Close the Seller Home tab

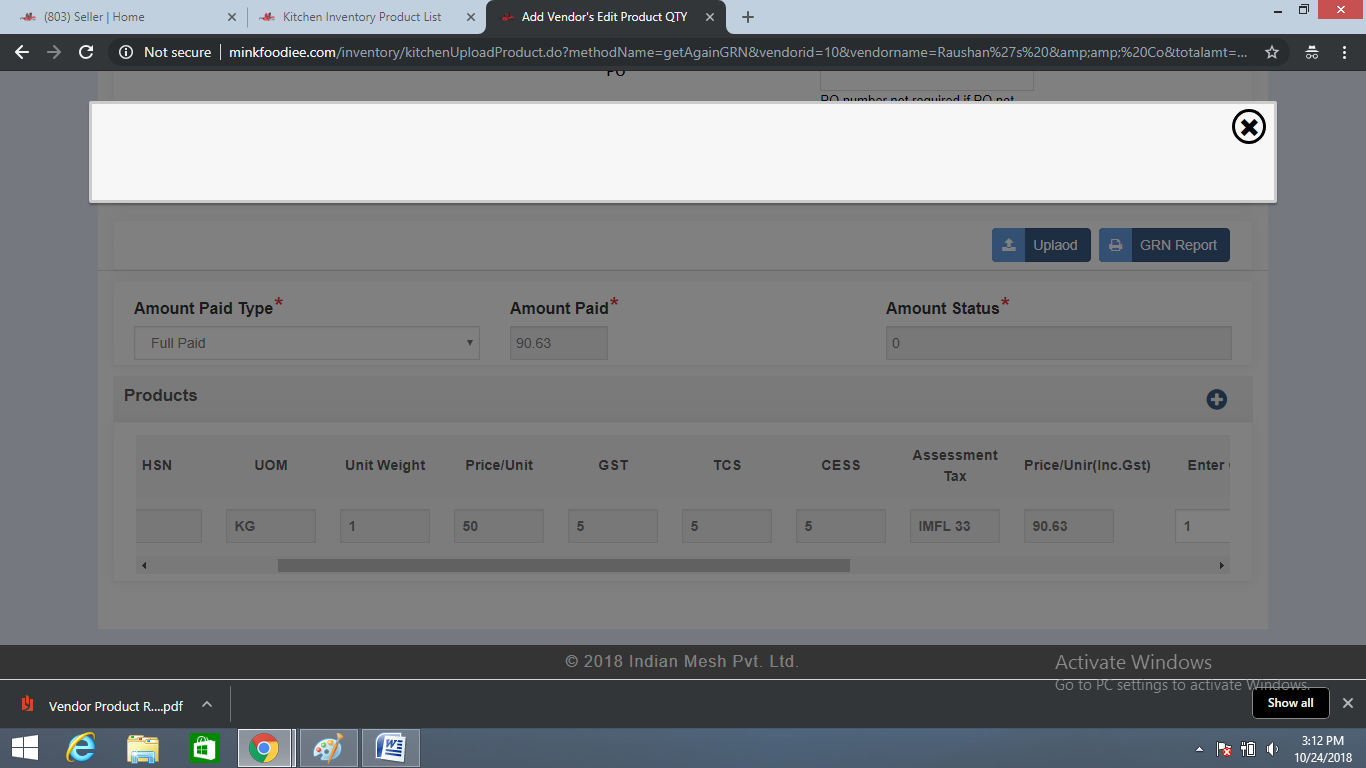[232, 17]
